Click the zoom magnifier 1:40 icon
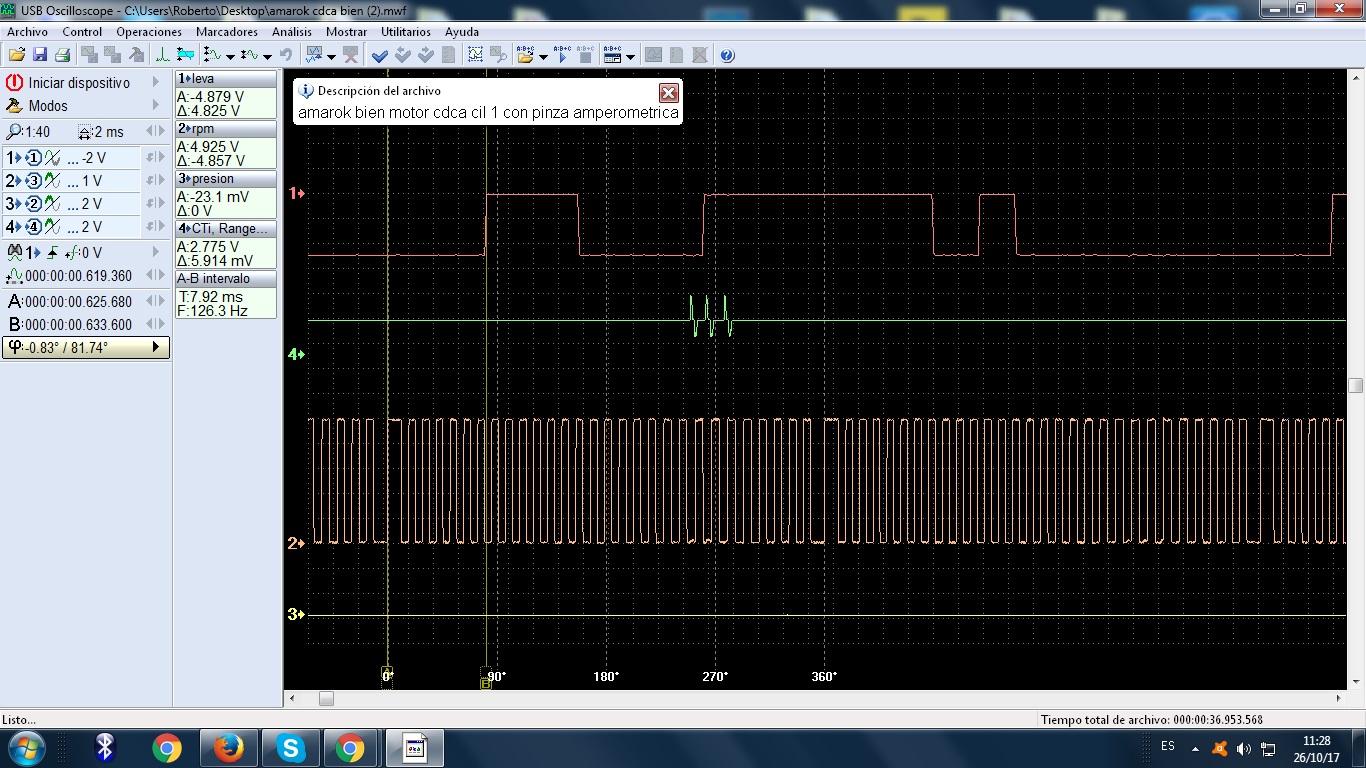Image resolution: width=1366 pixels, height=768 pixels. tap(14, 132)
